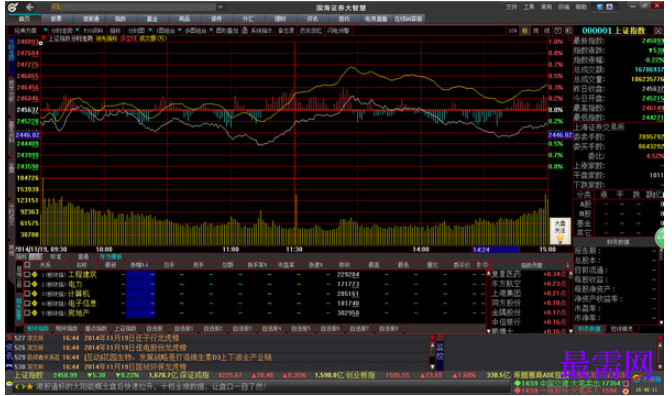Open the 工具 menu
This screenshot has width=672, height=396.
[528, 7]
